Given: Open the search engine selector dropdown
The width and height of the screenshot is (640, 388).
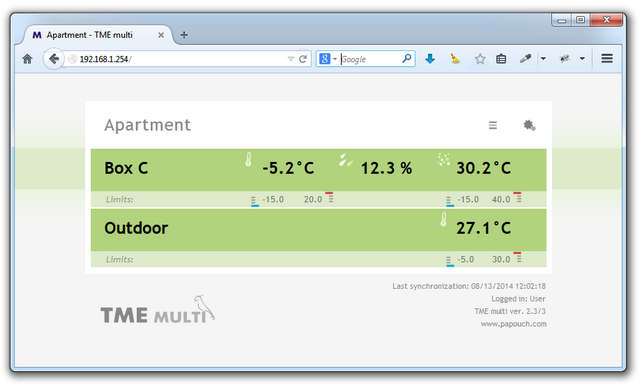Looking at the screenshot, I should tap(327, 59).
